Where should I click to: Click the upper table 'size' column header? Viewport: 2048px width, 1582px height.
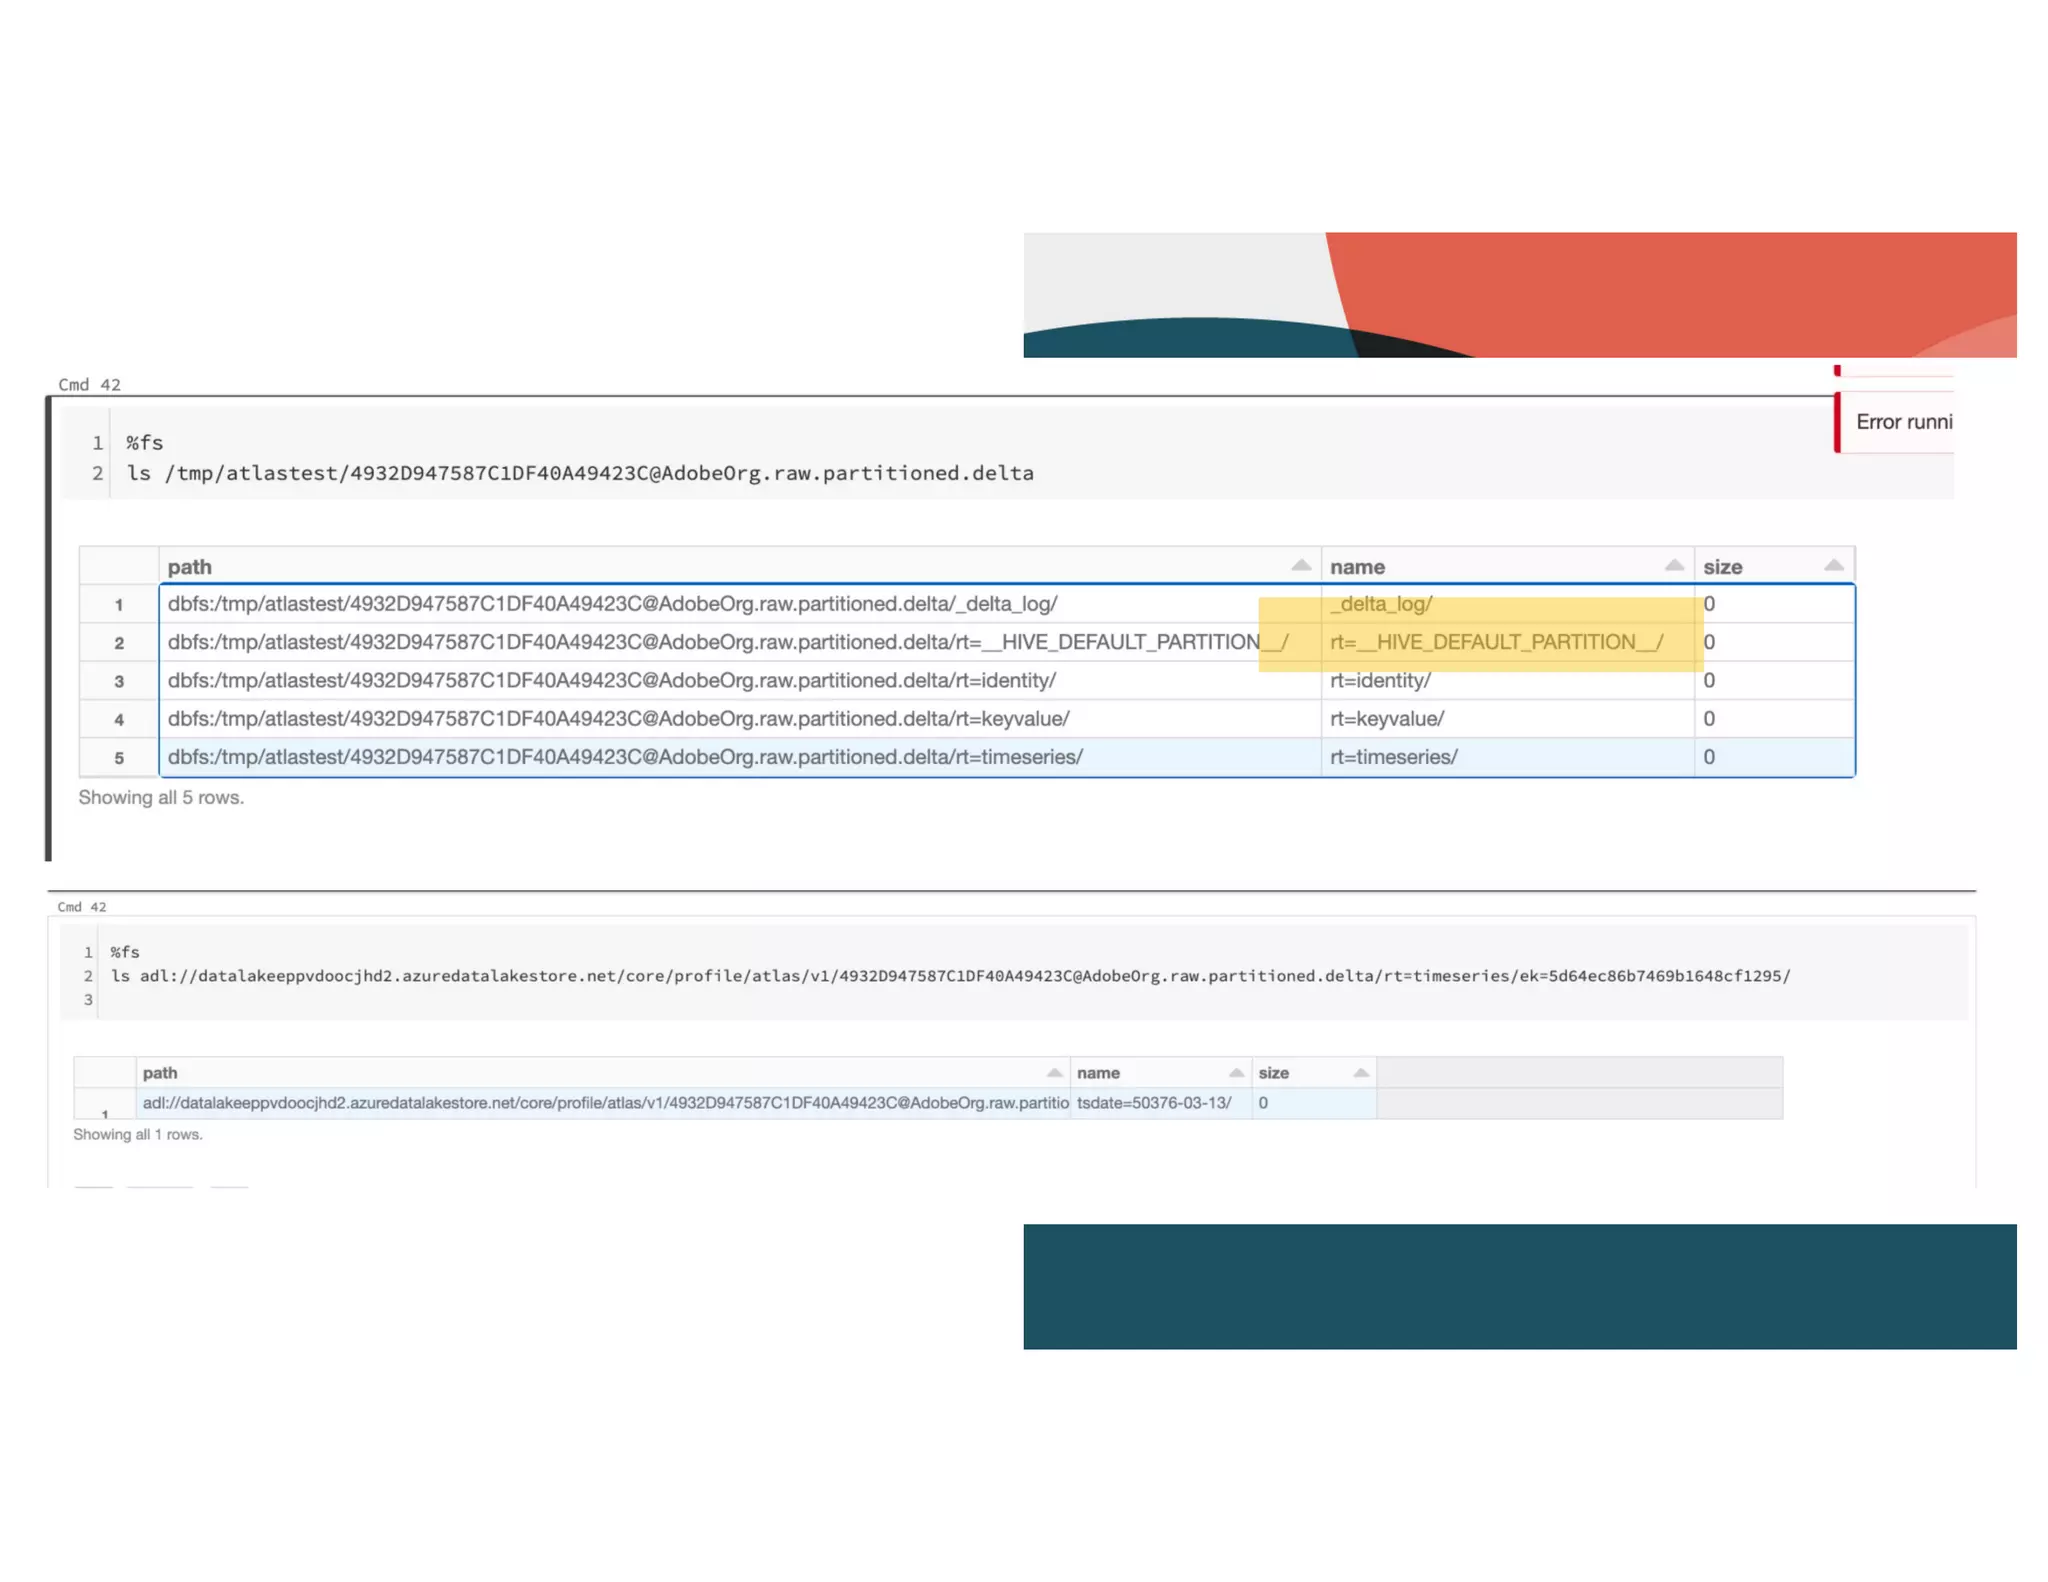1722,567
